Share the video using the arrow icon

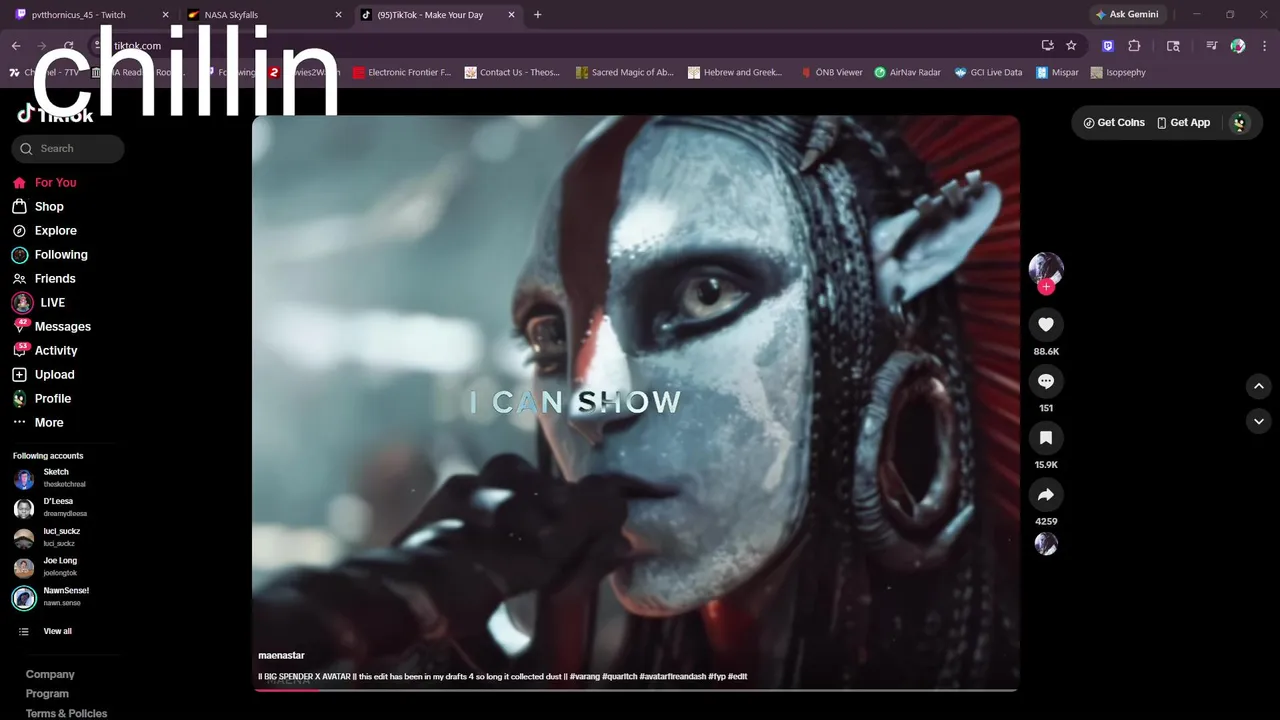[1046, 495]
